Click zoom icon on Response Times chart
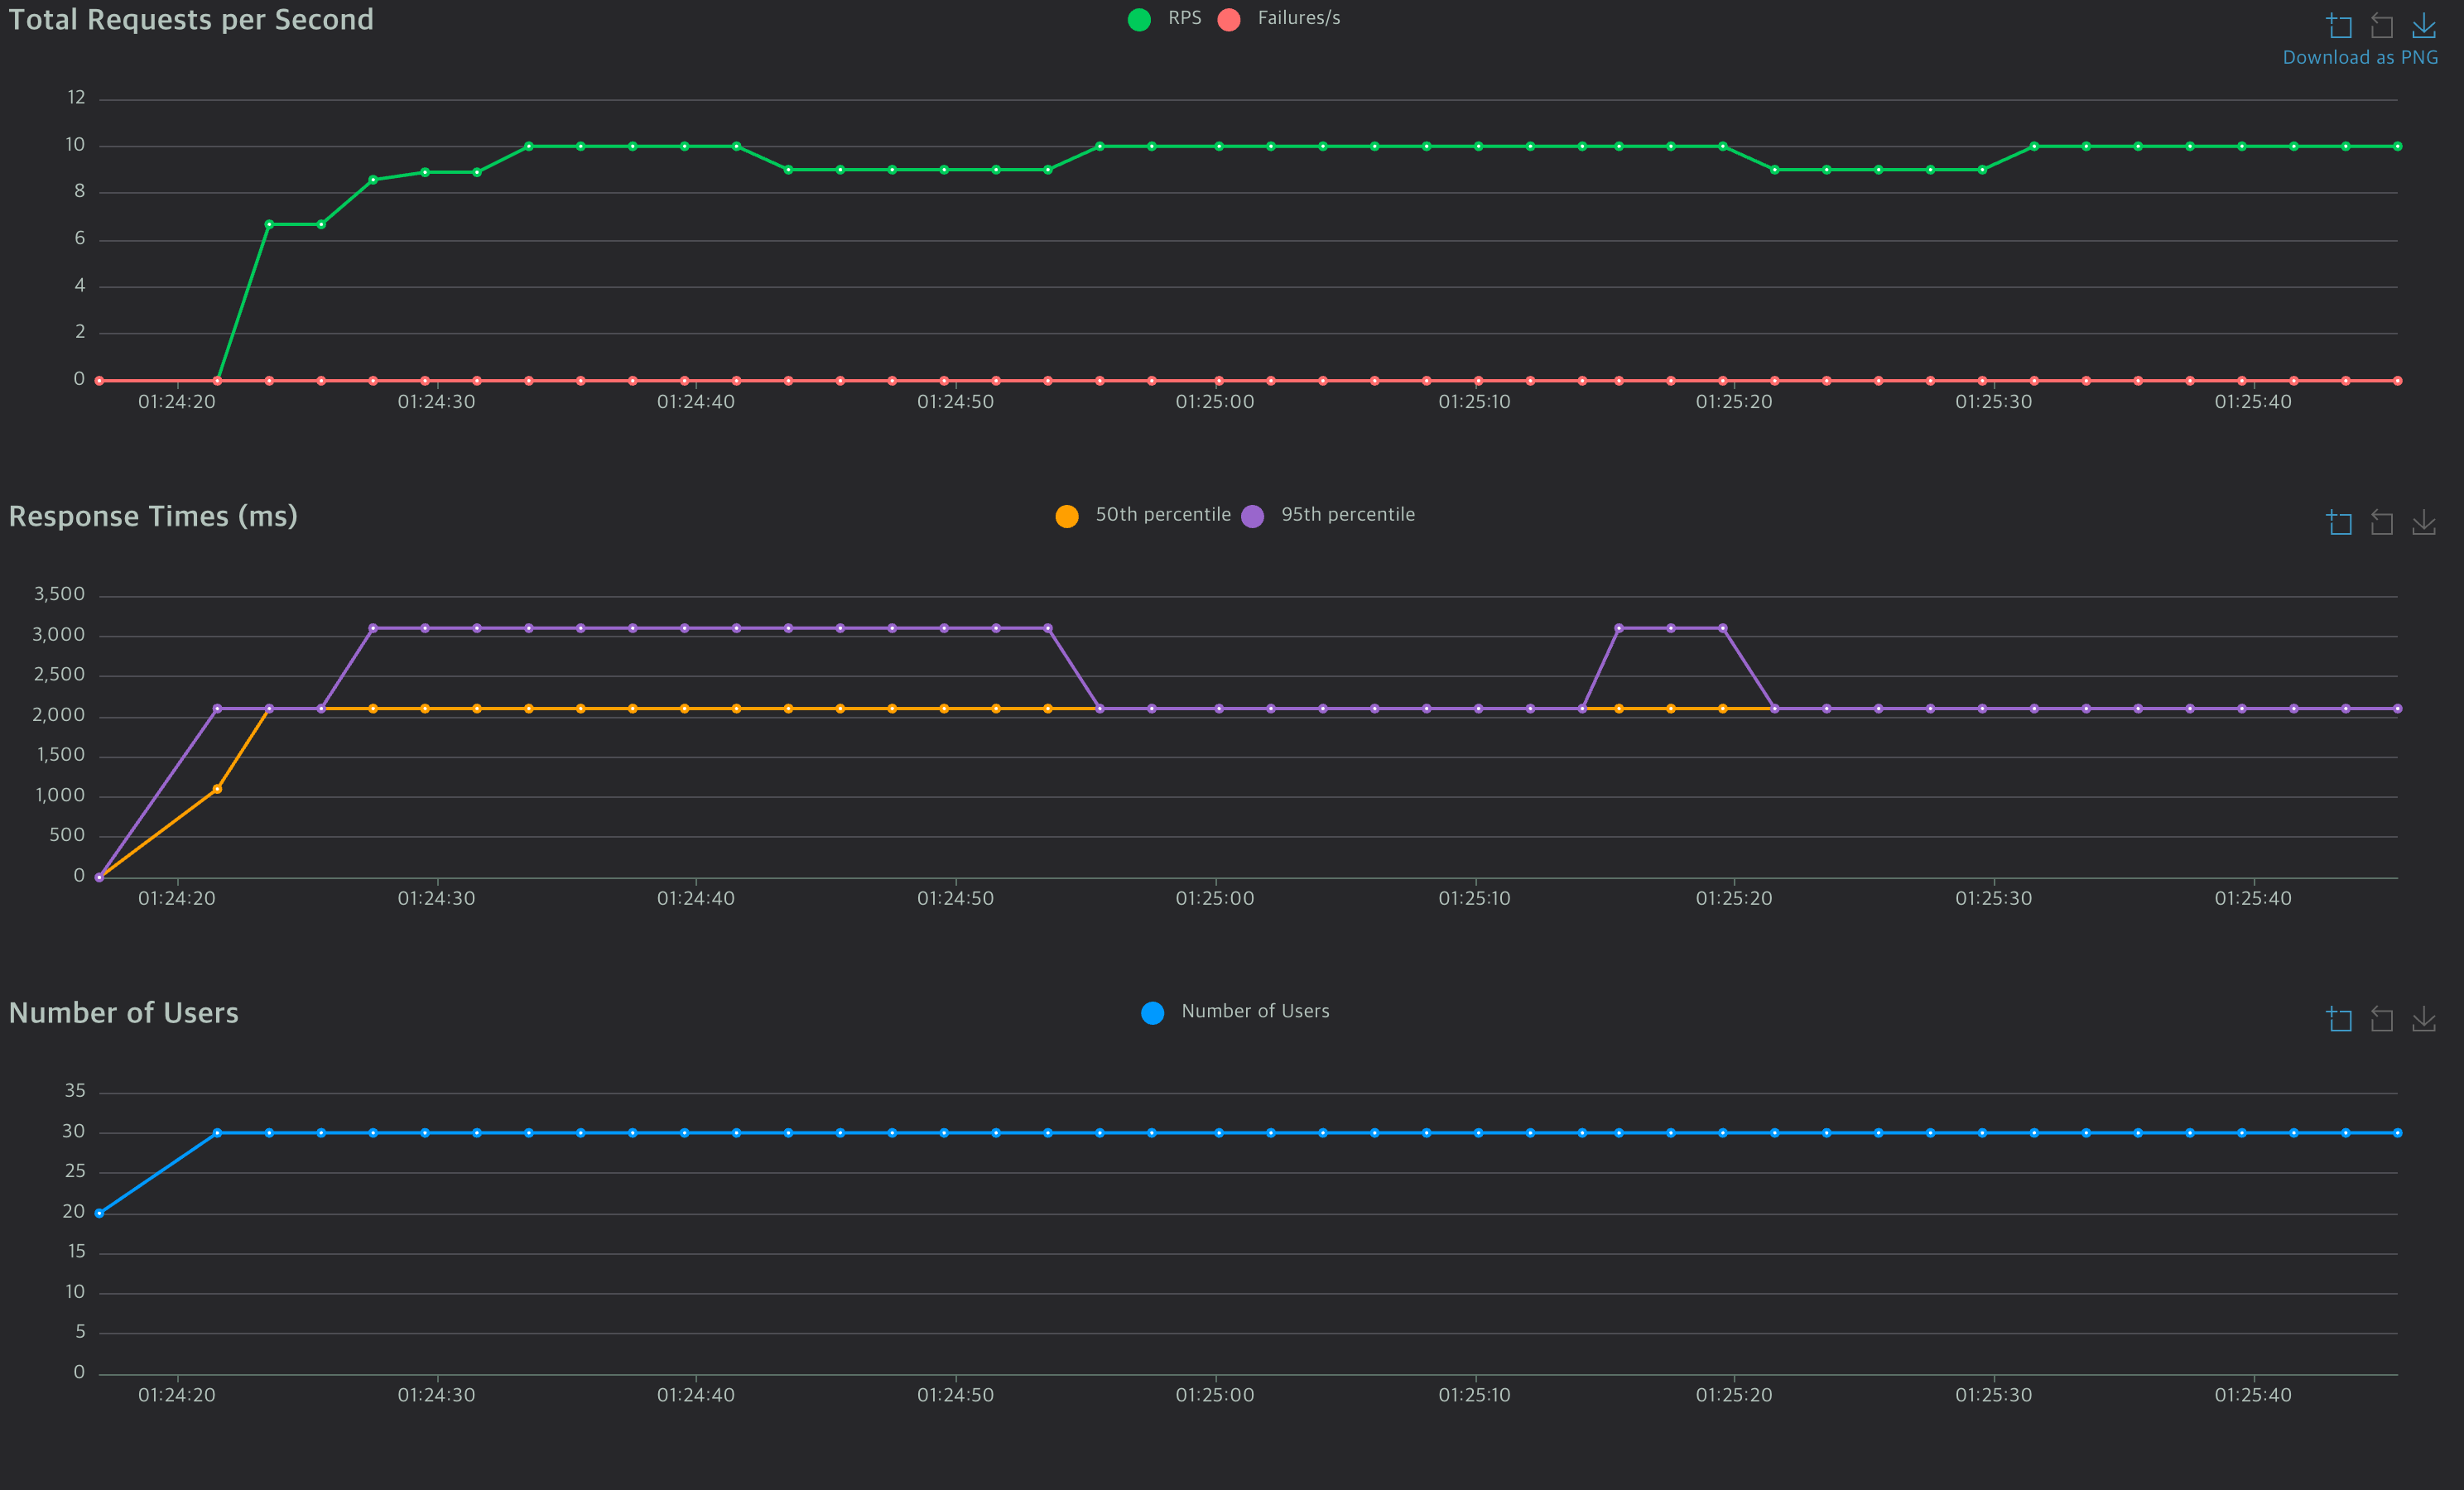The image size is (2464, 1490). pos(2339,522)
